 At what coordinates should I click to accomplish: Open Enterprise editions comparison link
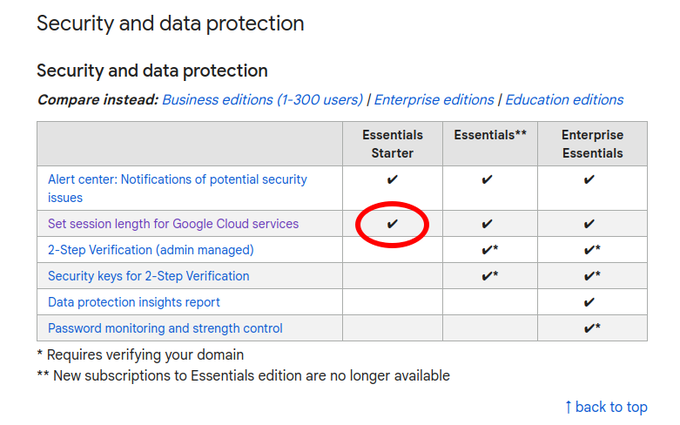434,100
